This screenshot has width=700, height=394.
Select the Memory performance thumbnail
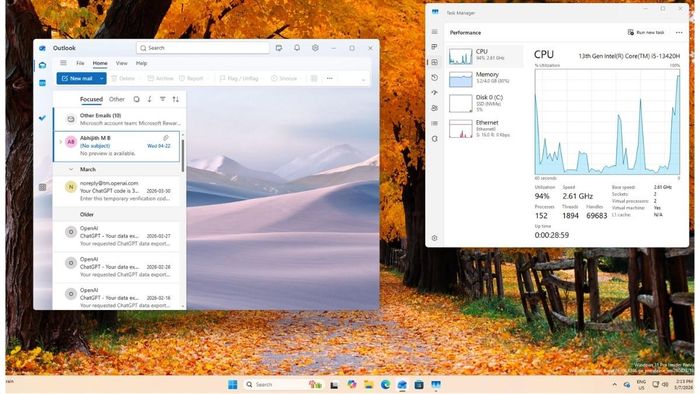(x=485, y=79)
